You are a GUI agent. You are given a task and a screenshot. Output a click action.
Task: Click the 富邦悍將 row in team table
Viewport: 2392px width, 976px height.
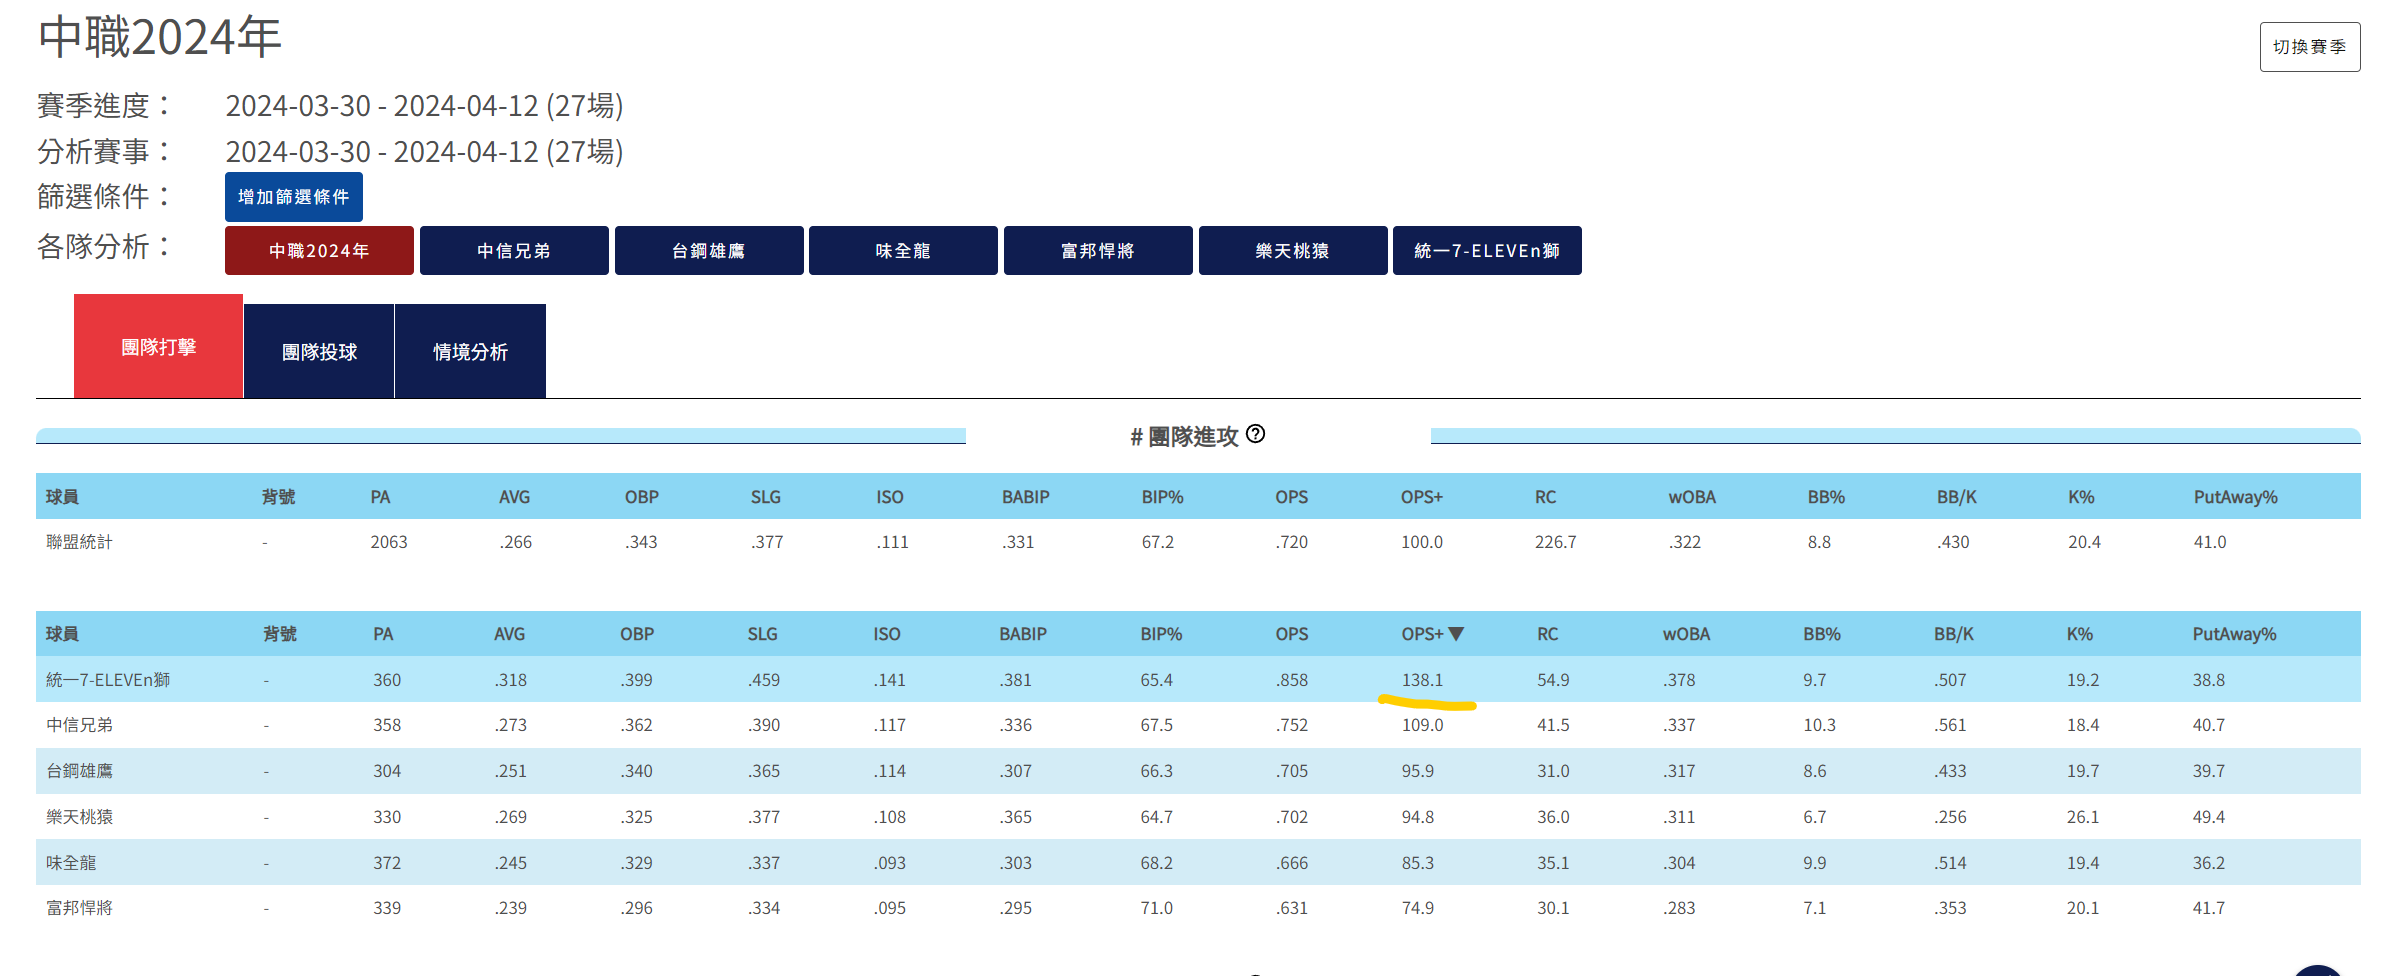point(80,908)
